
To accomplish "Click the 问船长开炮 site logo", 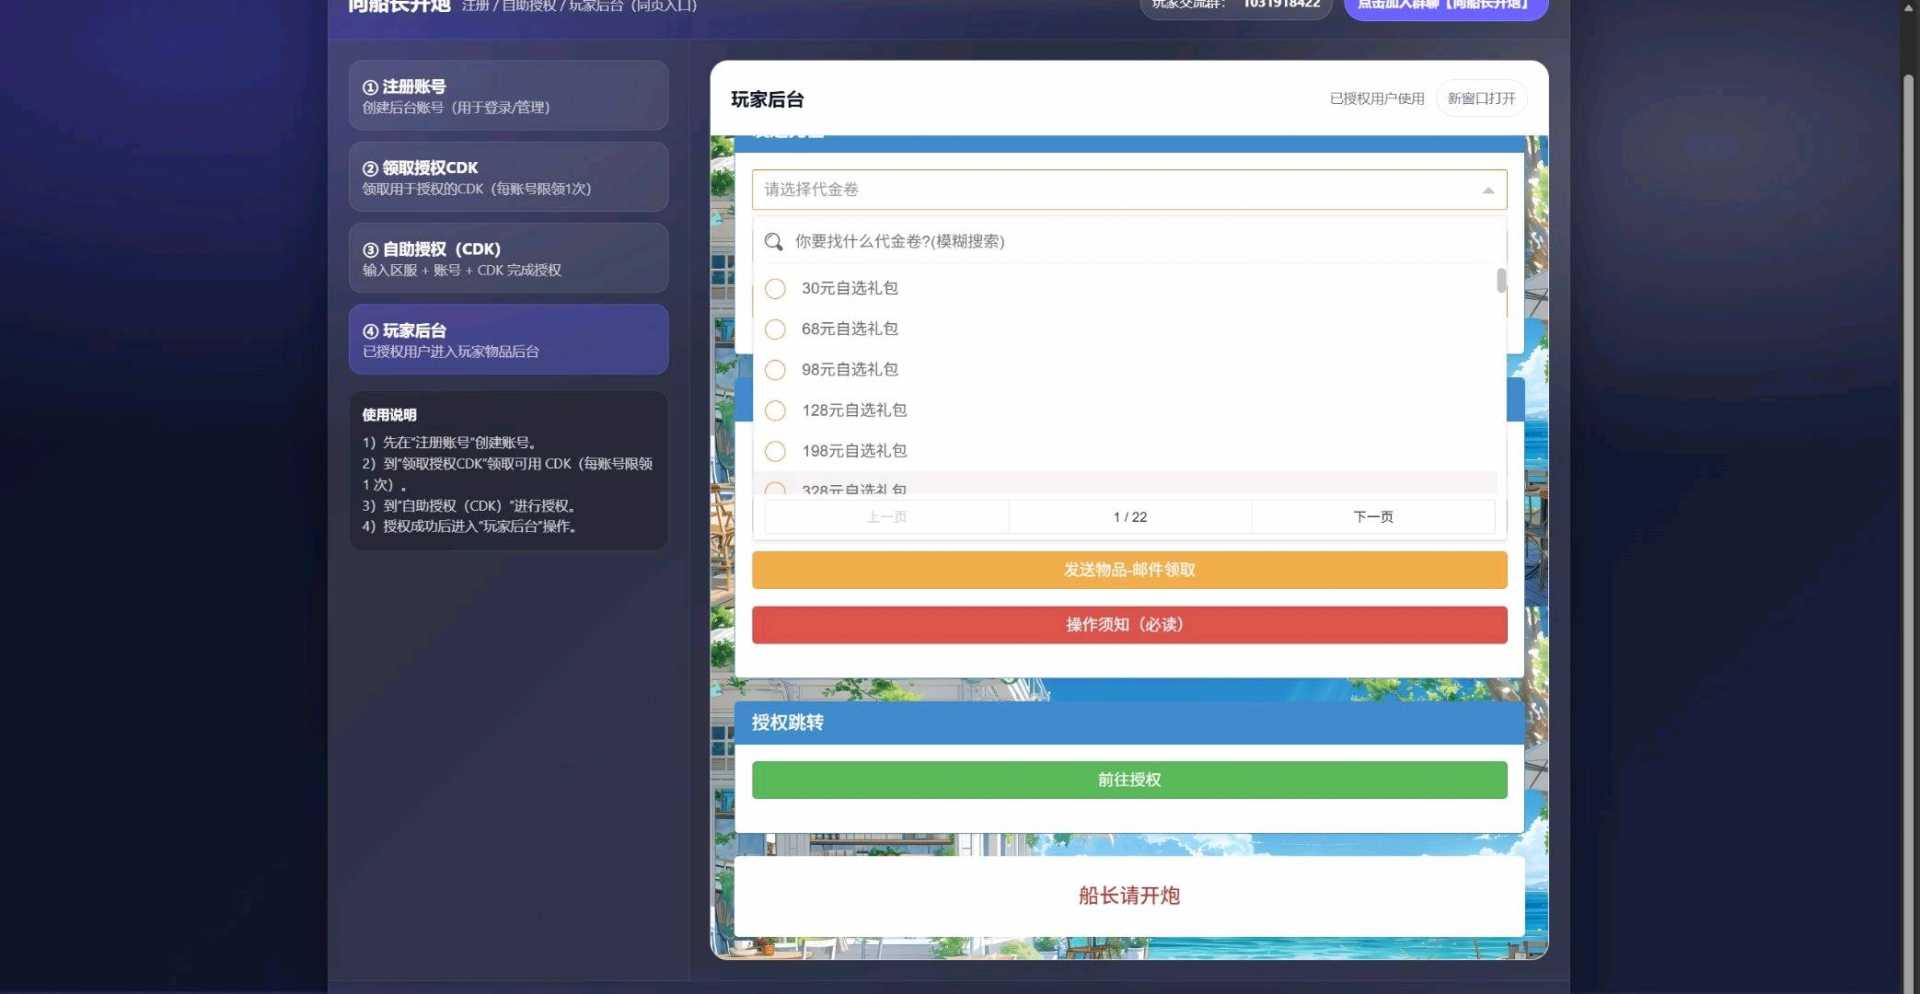I will [x=396, y=6].
